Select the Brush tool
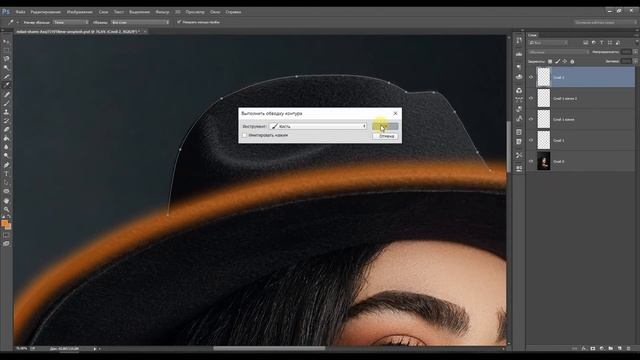This screenshot has height=360, width=640. click(6, 103)
